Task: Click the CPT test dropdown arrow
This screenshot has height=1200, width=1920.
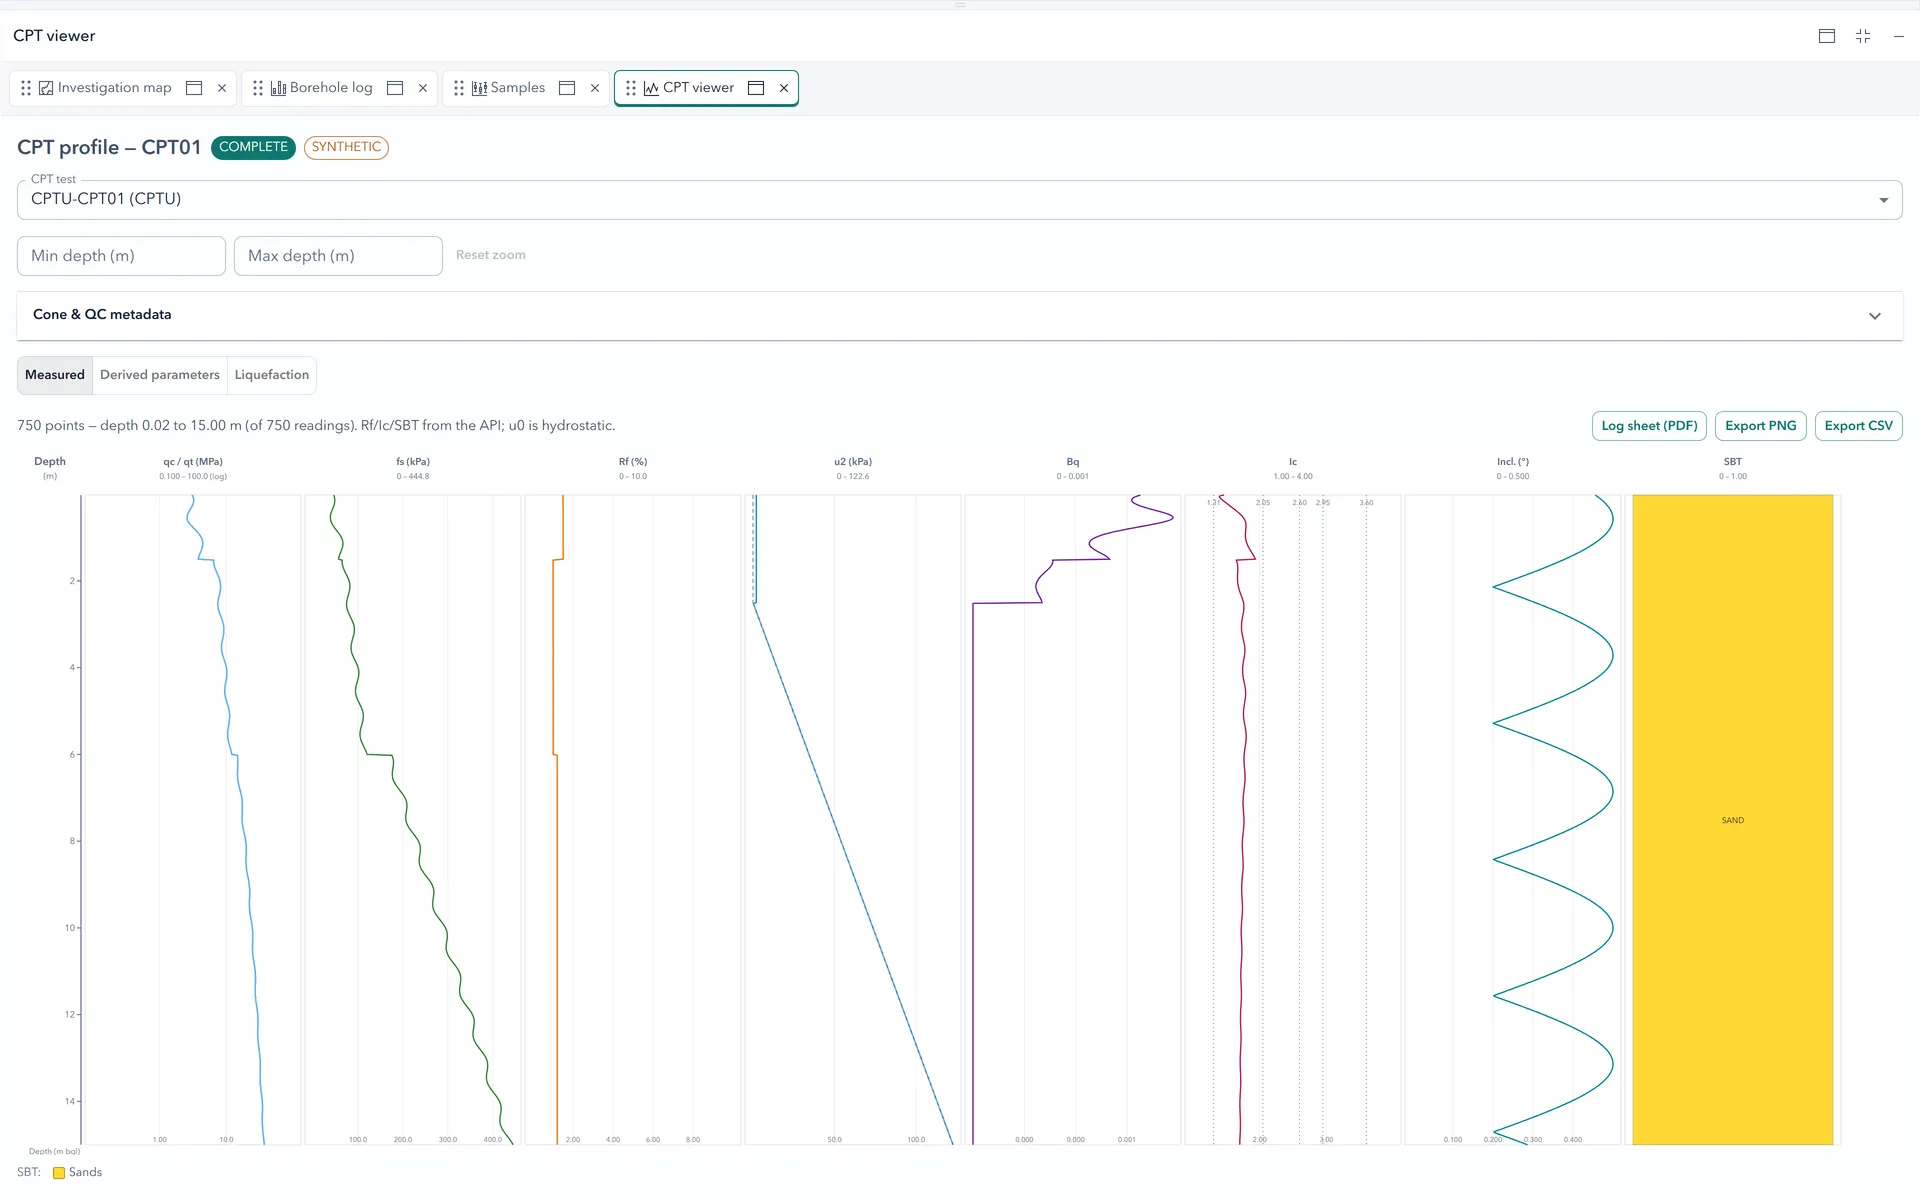Action: tap(1884, 200)
